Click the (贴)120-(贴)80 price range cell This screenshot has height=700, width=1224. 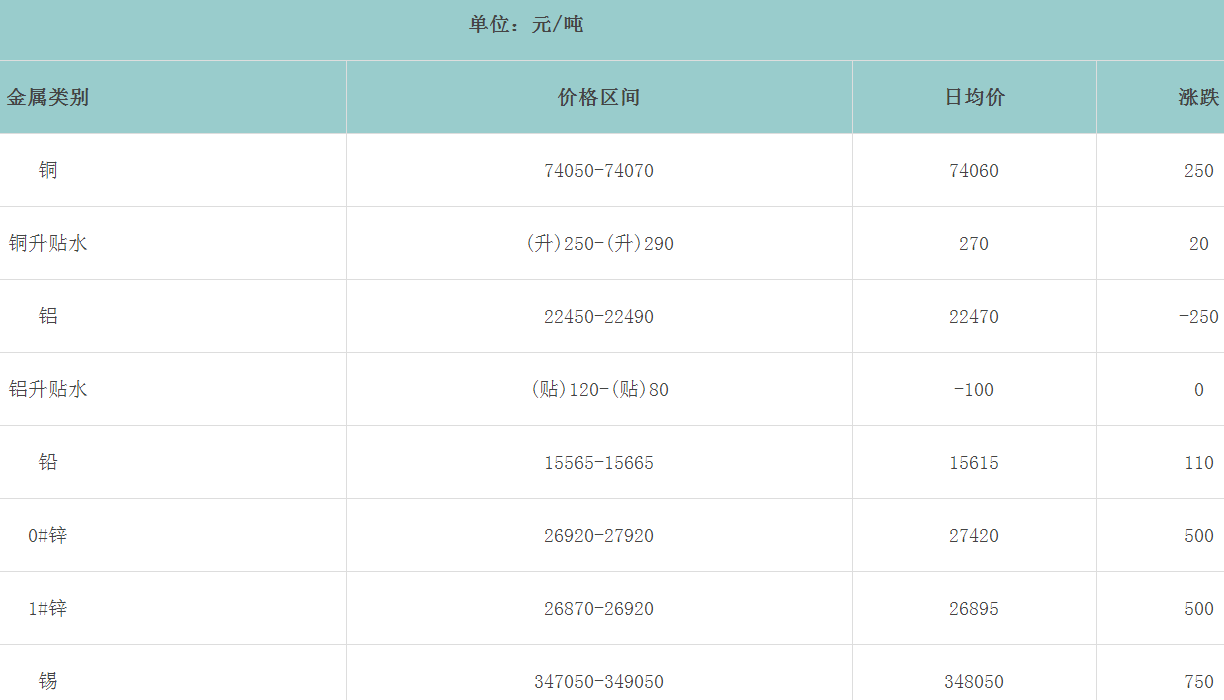coord(599,390)
